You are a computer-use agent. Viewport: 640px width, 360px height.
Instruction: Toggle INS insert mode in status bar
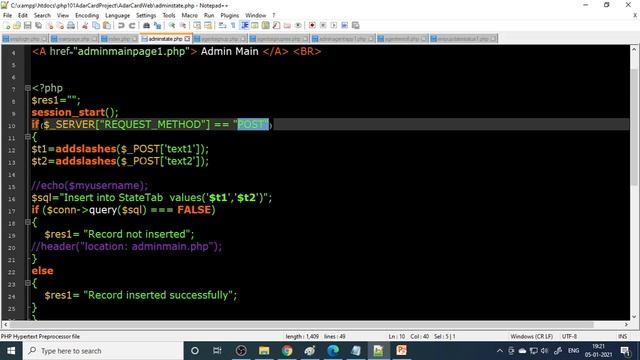(x=622, y=336)
